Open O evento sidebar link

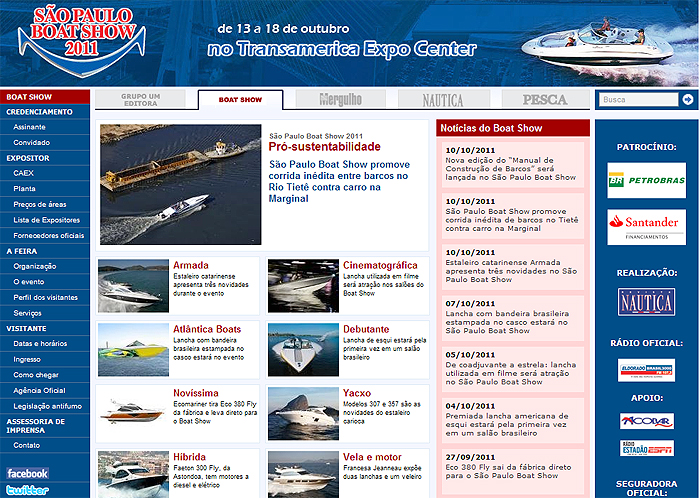[29, 282]
